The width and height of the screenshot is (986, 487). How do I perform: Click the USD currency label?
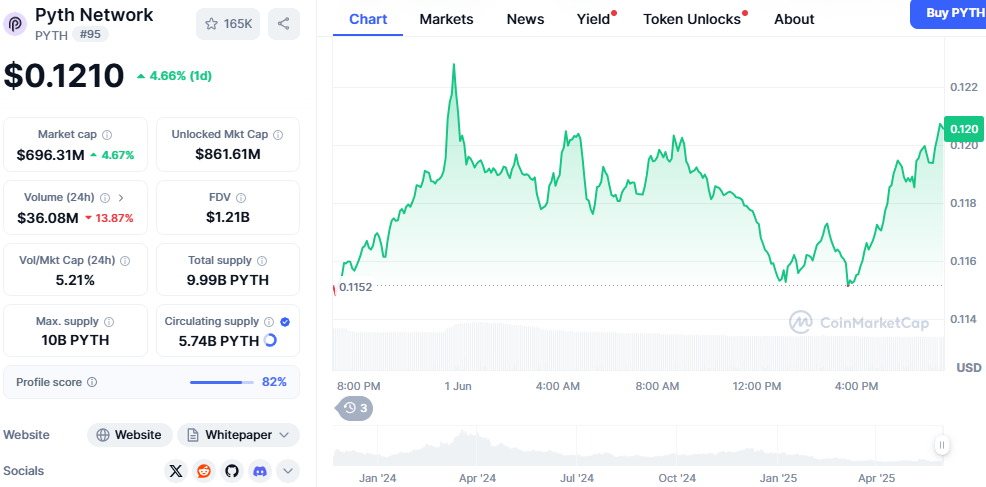click(x=968, y=367)
